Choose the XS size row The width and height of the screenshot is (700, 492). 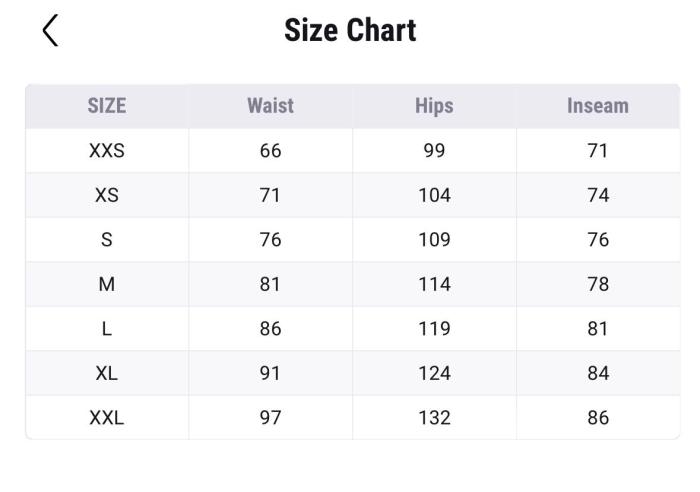[107, 195]
